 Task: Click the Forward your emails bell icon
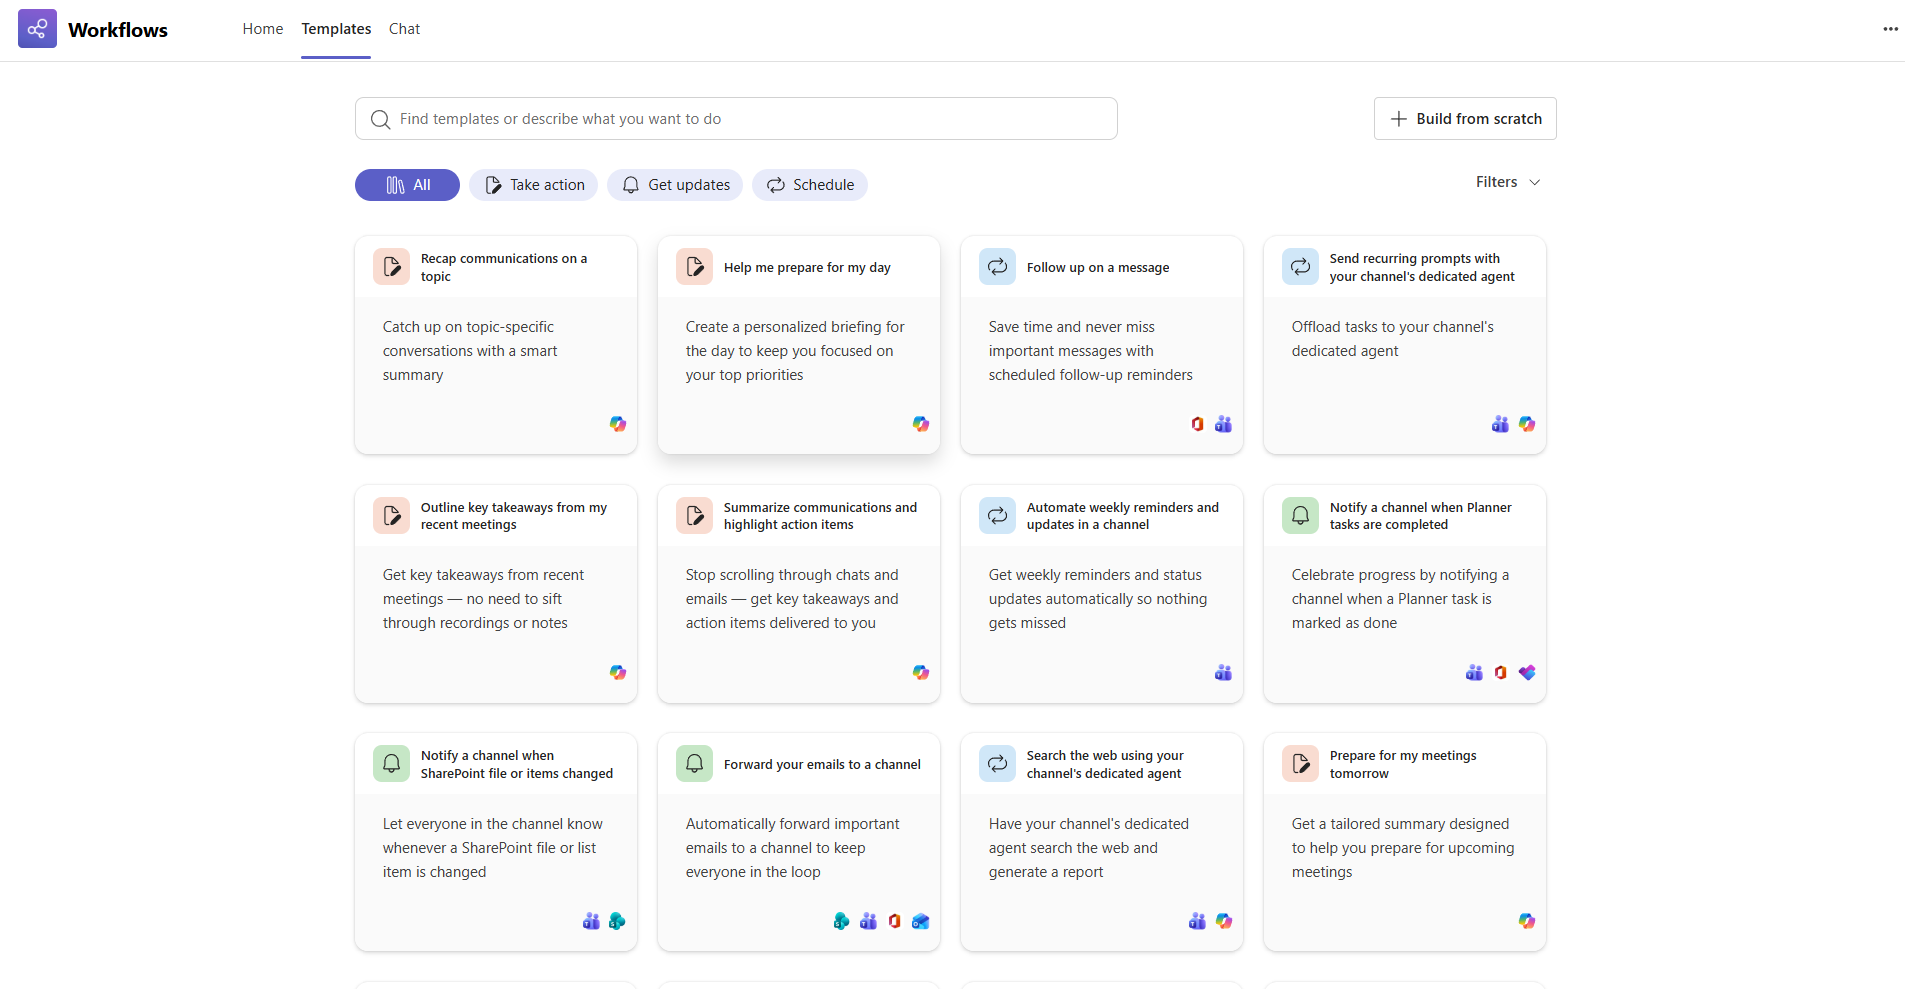pos(695,764)
